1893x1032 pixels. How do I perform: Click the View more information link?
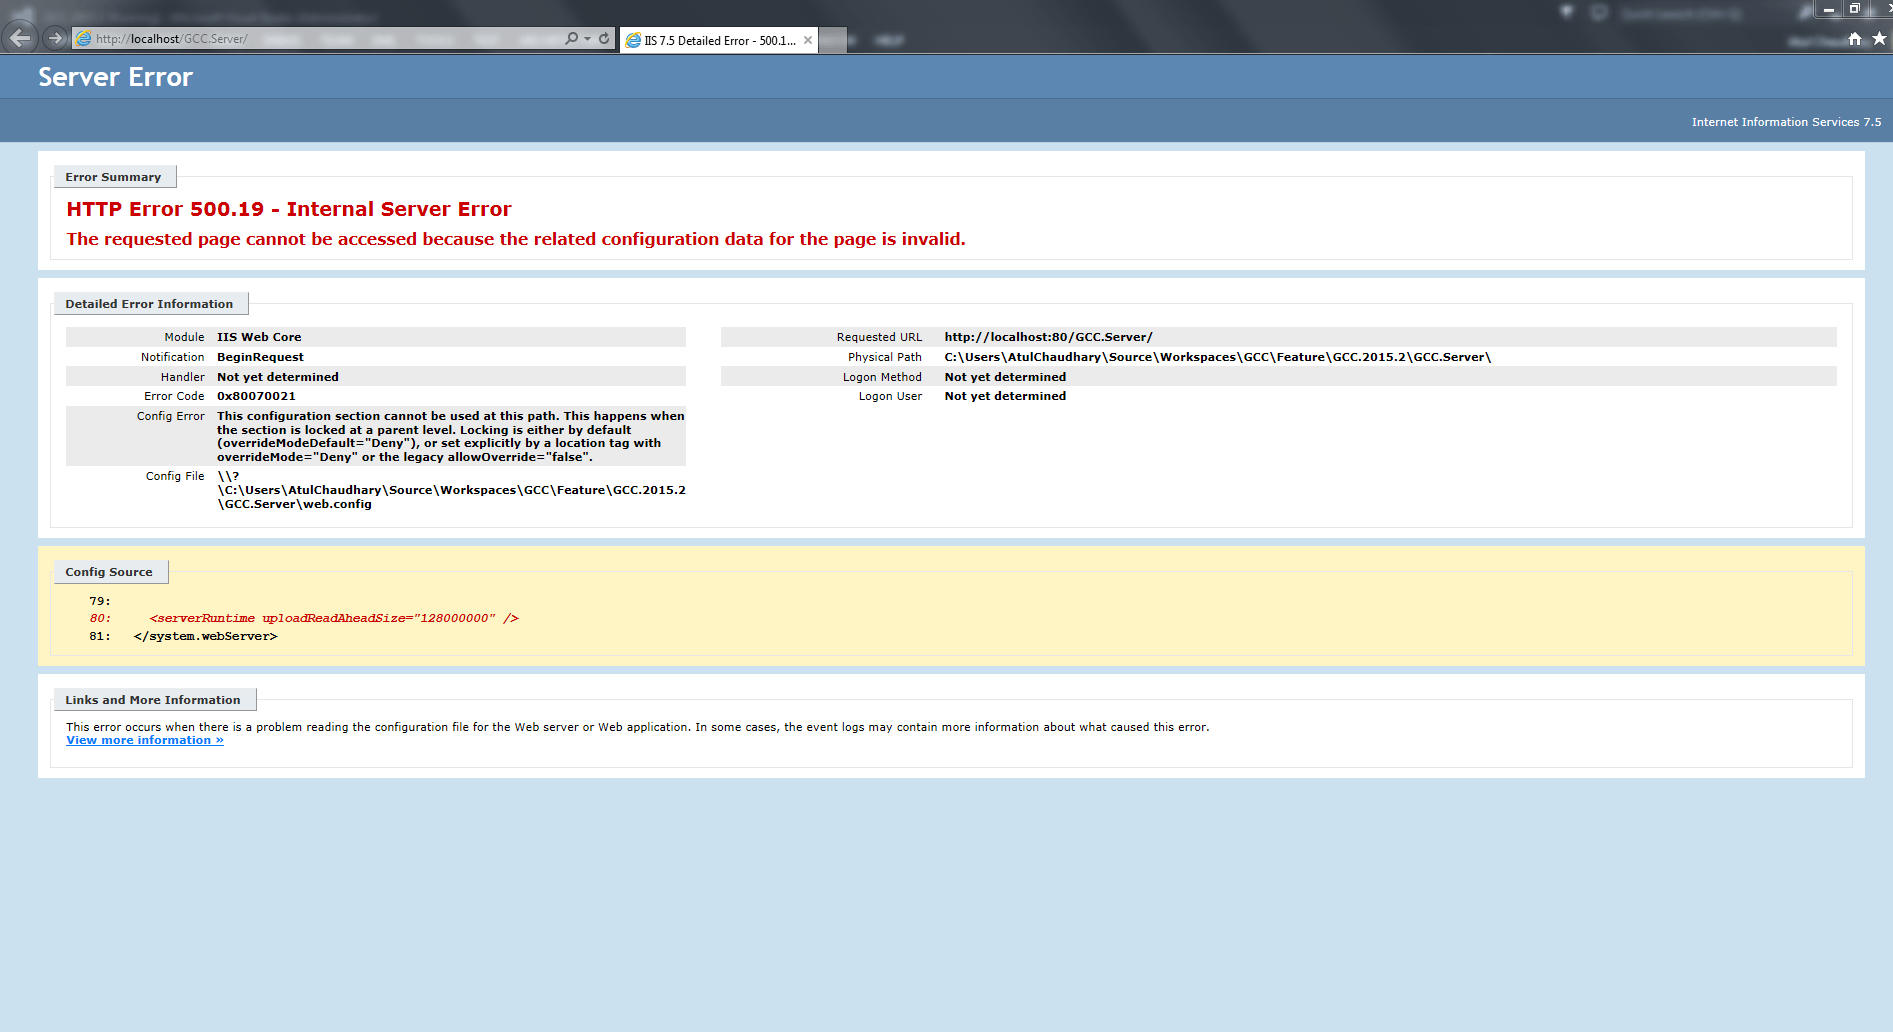pos(145,741)
